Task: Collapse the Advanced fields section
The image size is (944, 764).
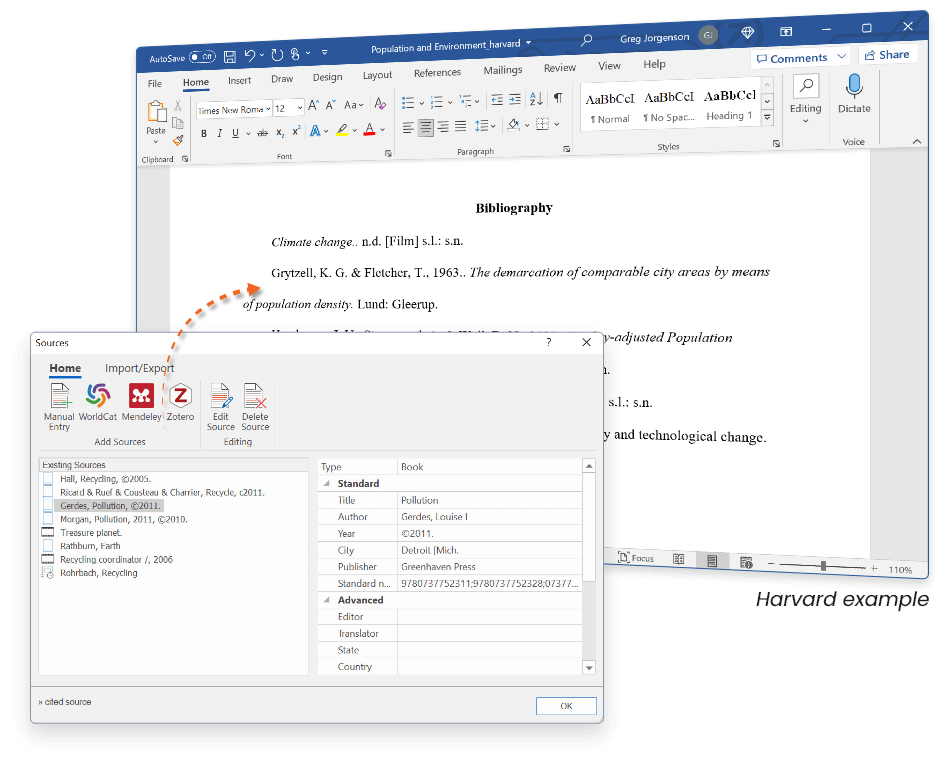Action: [327, 600]
